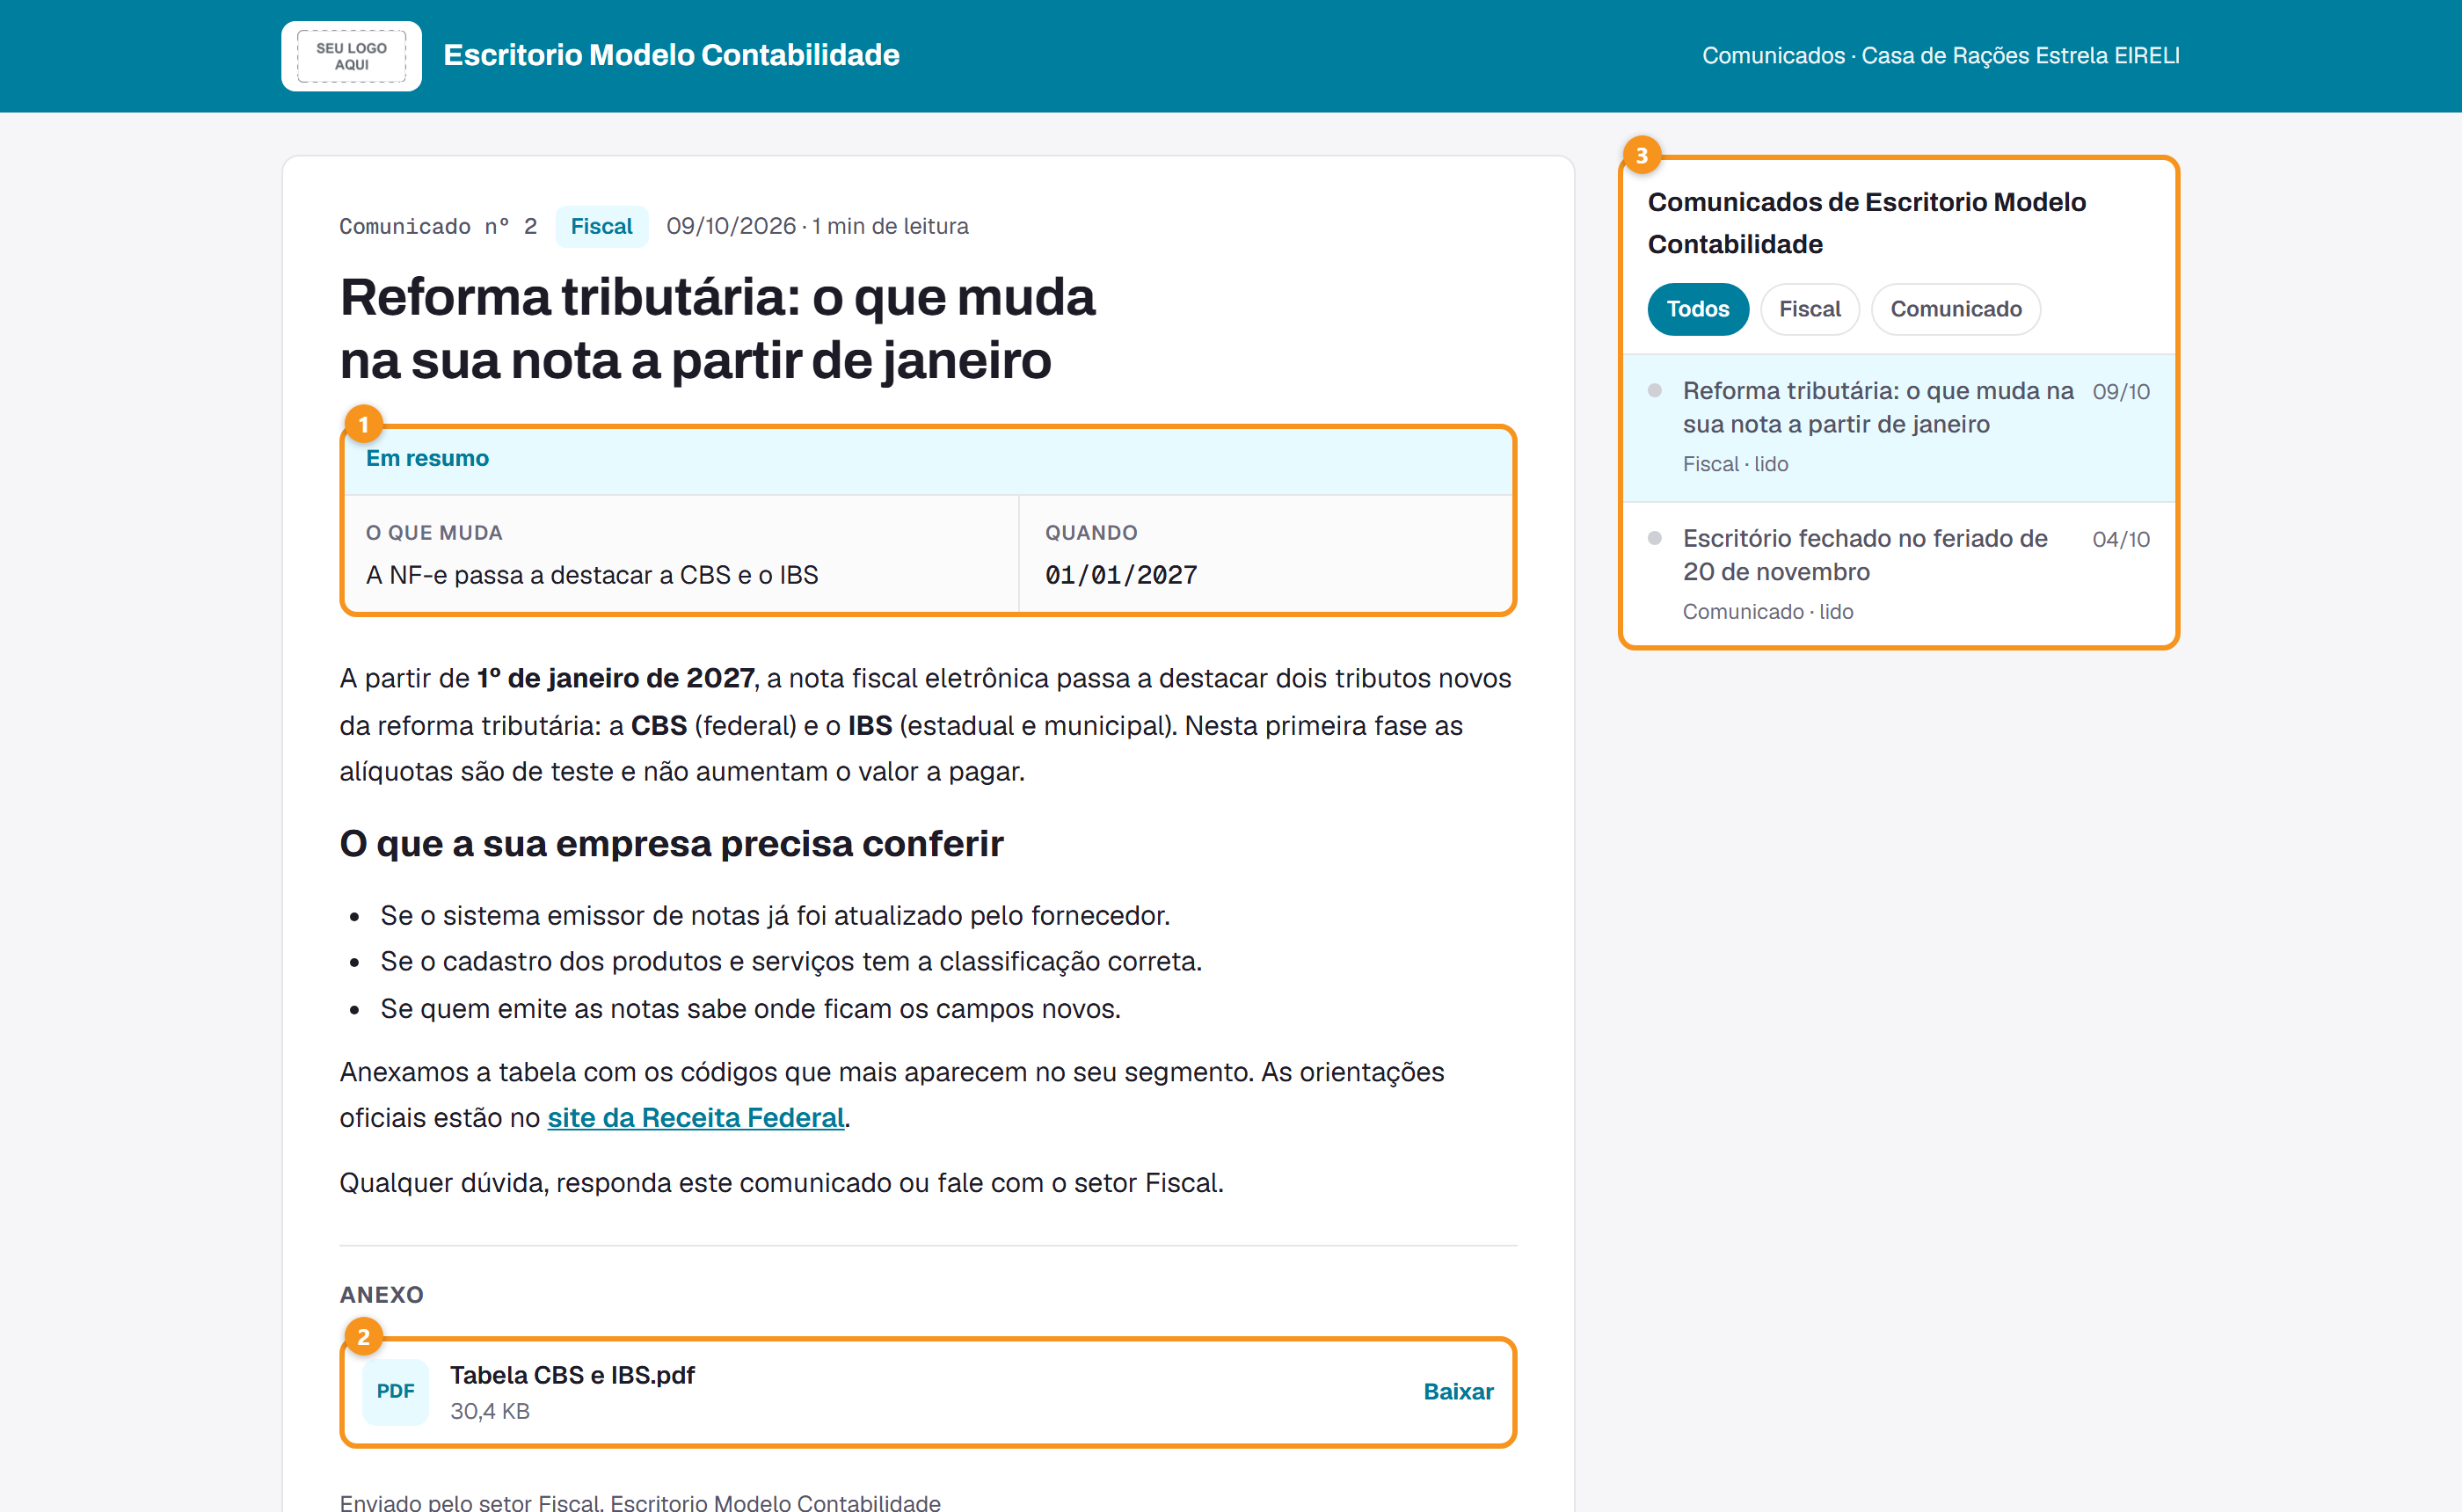Screen dimensions: 2462x1512
Task: Click the 09/10 date in sidebar list
Action: click(2120, 392)
